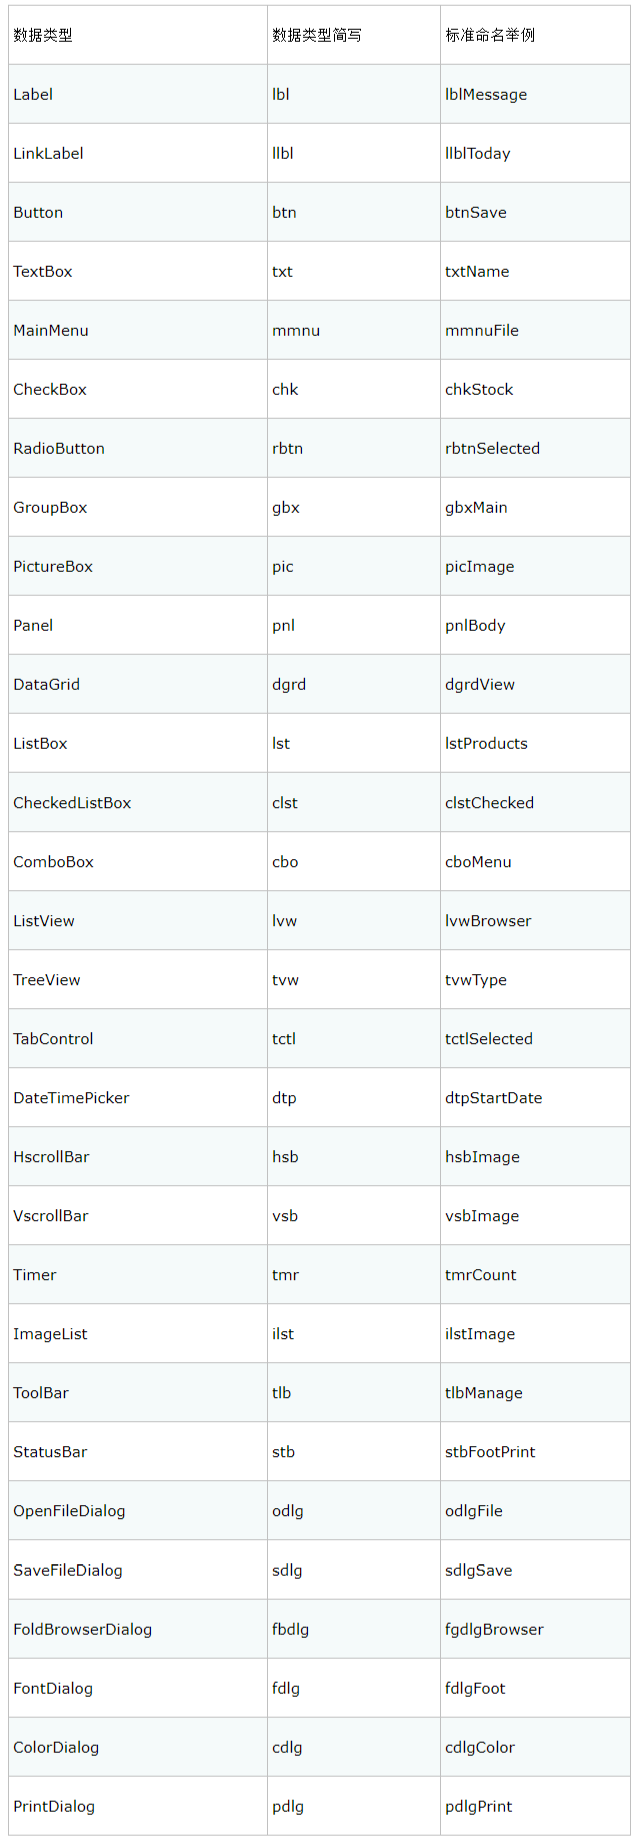The height and width of the screenshot is (1846, 638).
Task: Click the 数据类型 column header
Action: (x=43, y=35)
